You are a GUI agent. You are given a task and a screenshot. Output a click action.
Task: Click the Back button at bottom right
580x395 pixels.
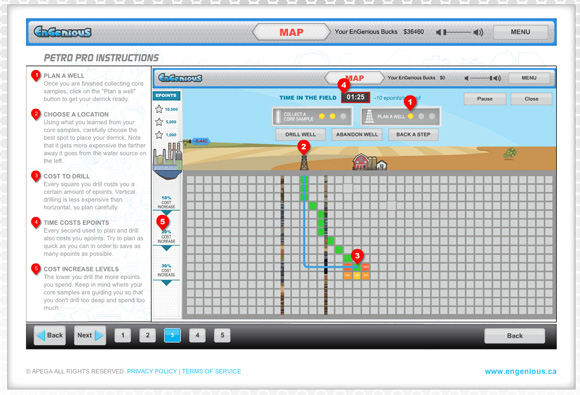515,336
